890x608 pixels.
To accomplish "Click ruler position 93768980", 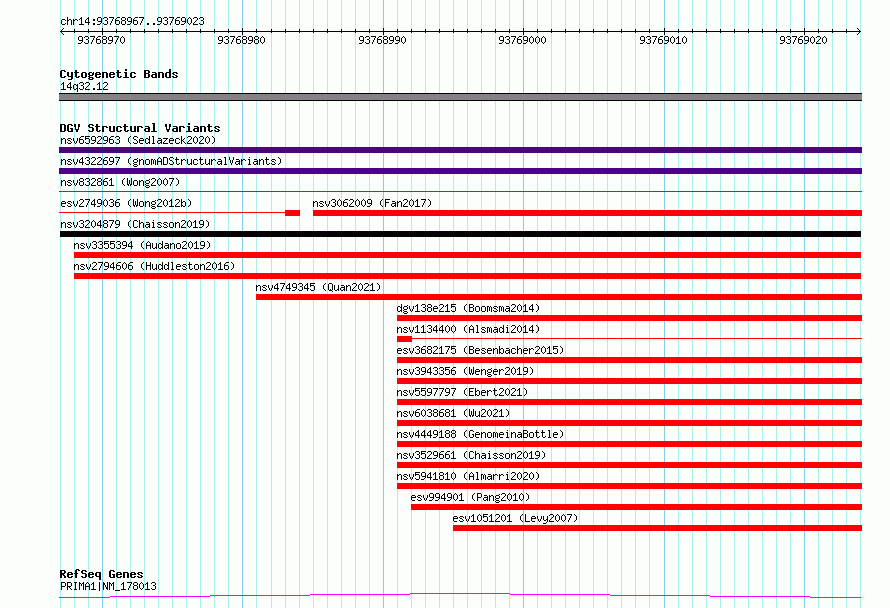I will [241, 40].
